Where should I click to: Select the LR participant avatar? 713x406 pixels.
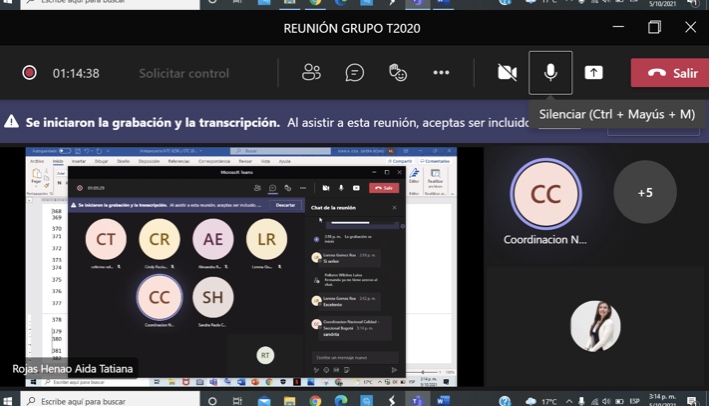266,239
